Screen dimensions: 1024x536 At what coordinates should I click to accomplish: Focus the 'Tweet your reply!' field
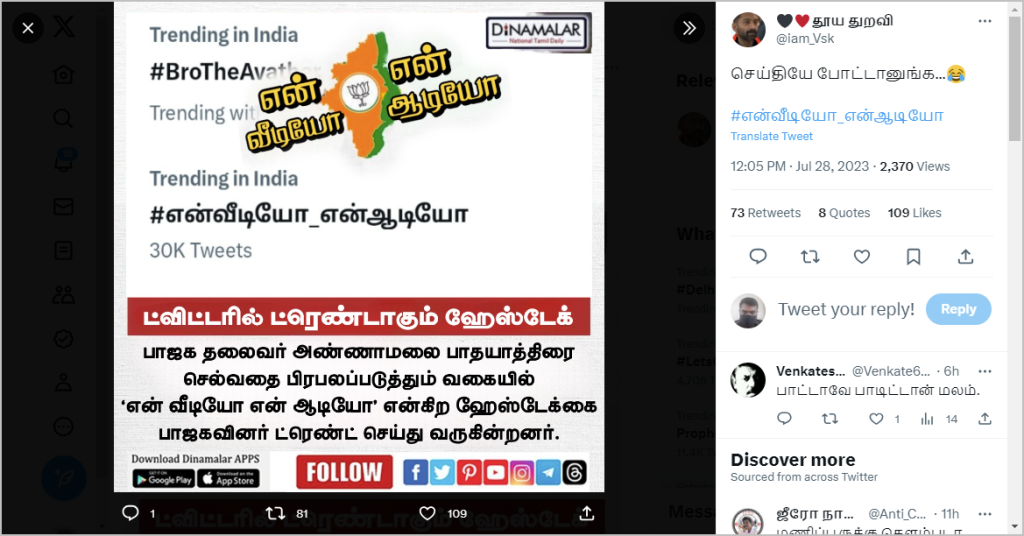point(846,309)
